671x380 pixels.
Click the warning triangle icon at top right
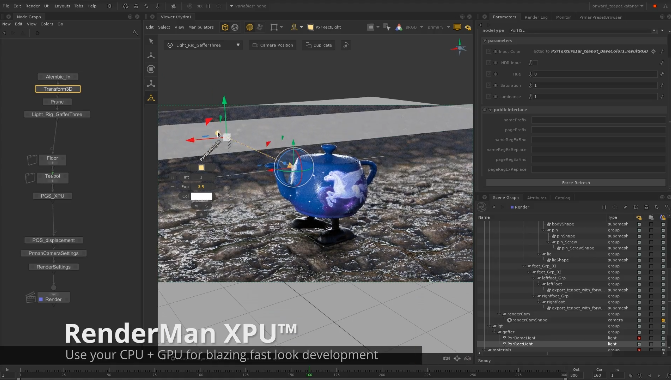pos(665,6)
